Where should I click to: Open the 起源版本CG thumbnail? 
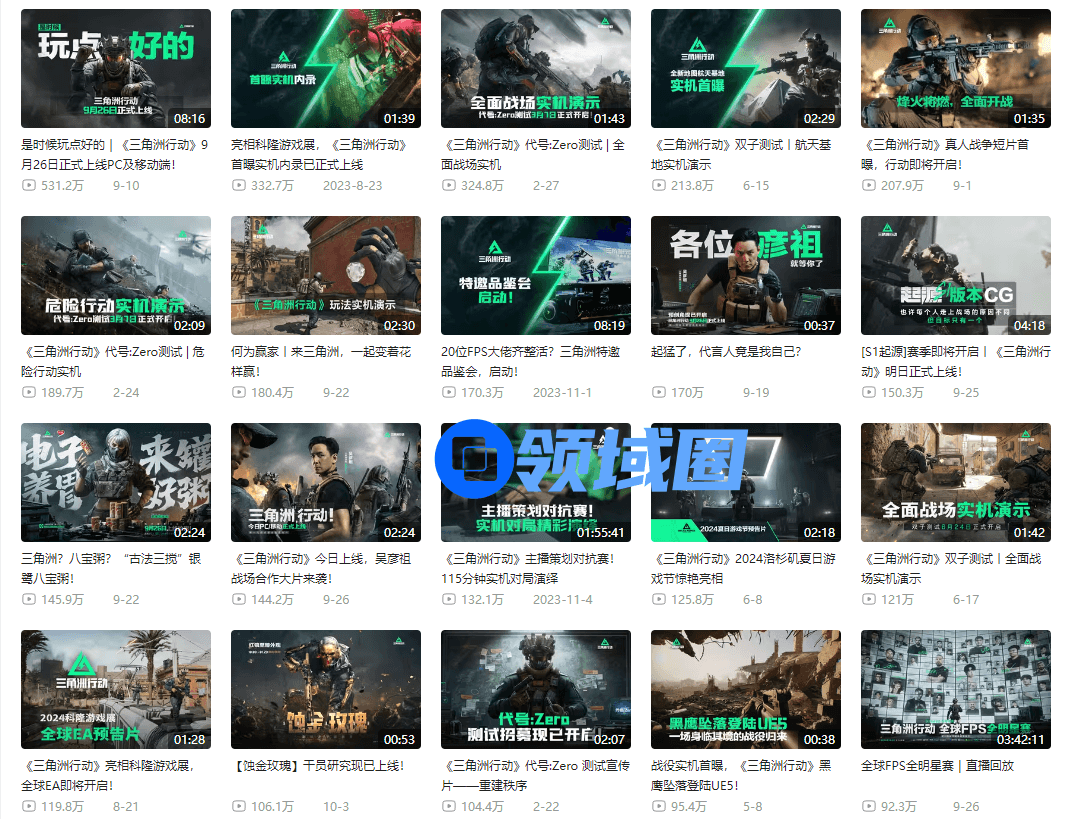click(x=955, y=275)
